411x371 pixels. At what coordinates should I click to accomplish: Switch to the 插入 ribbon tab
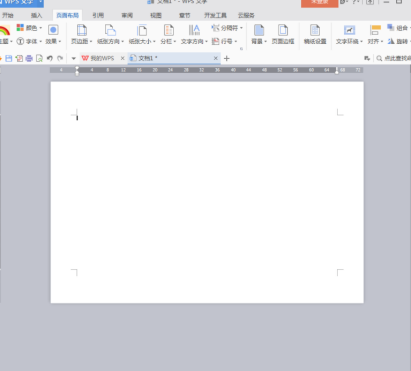[36, 15]
